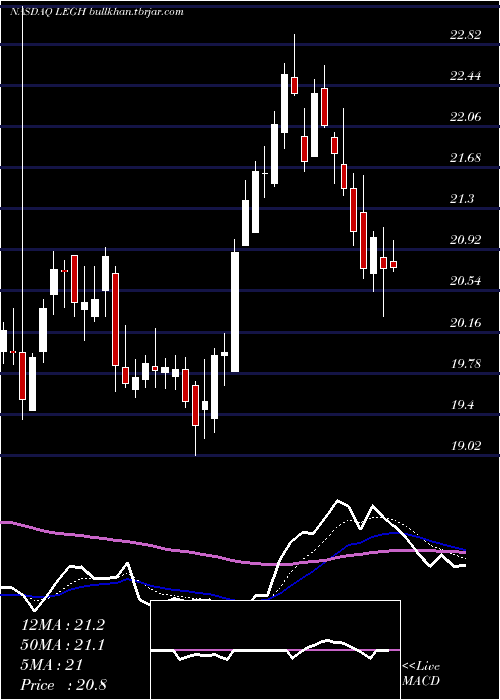Click the 20.92 price level label
The width and height of the screenshot is (500, 700).
pos(466,240)
